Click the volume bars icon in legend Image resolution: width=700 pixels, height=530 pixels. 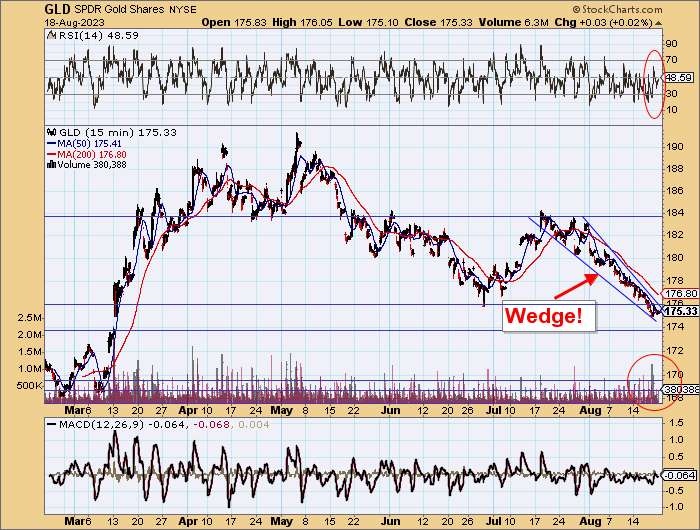(52, 165)
